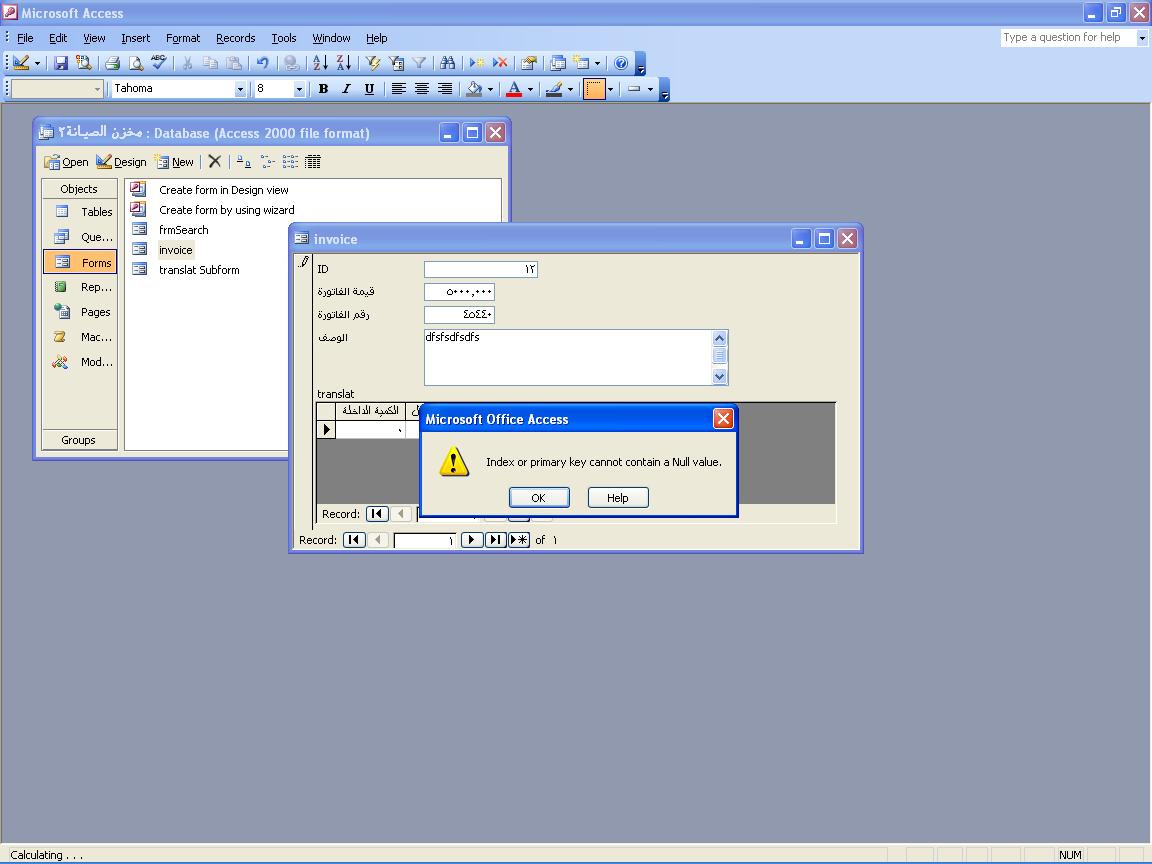Open the Records menu

pyautogui.click(x=236, y=38)
